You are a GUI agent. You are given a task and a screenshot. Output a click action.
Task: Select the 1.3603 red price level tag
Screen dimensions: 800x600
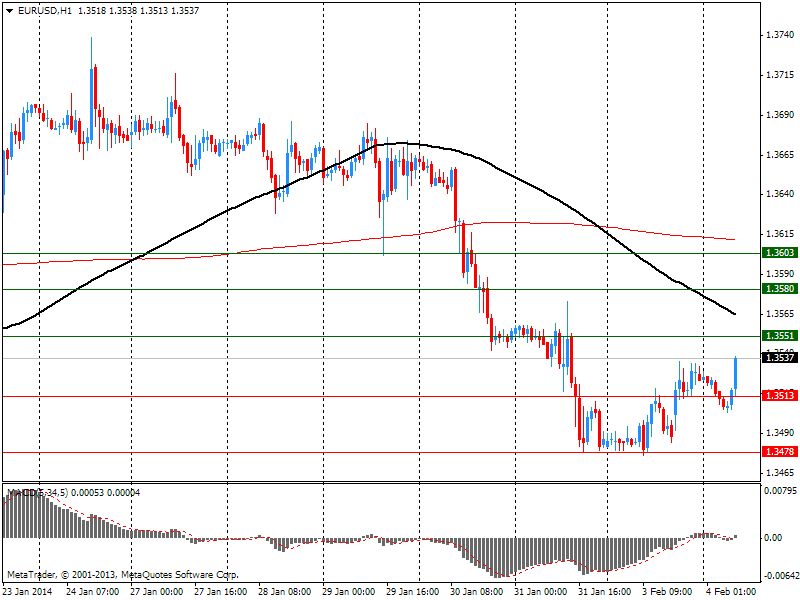779,254
